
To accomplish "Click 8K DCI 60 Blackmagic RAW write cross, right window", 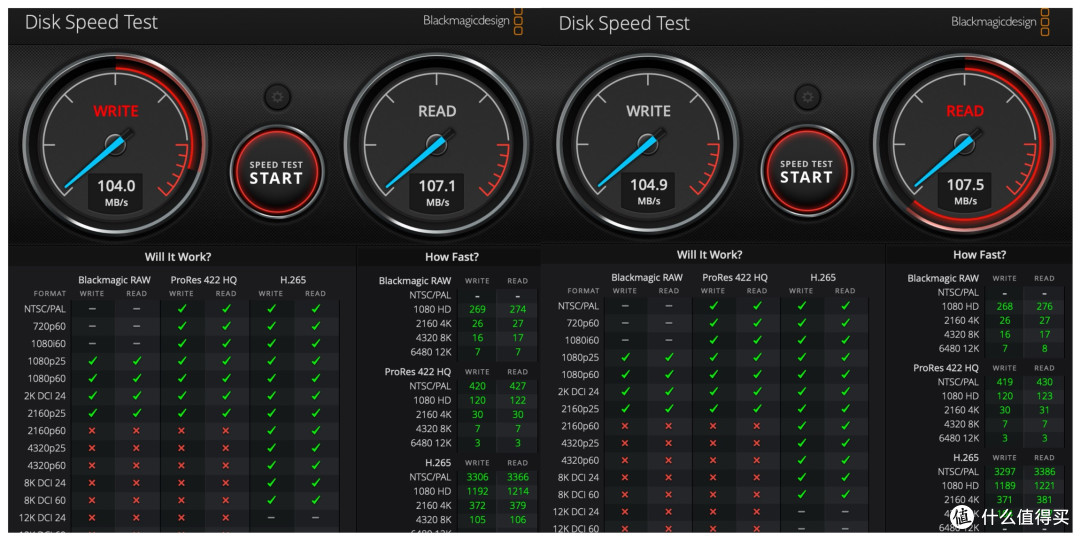I will [x=625, y=495].
